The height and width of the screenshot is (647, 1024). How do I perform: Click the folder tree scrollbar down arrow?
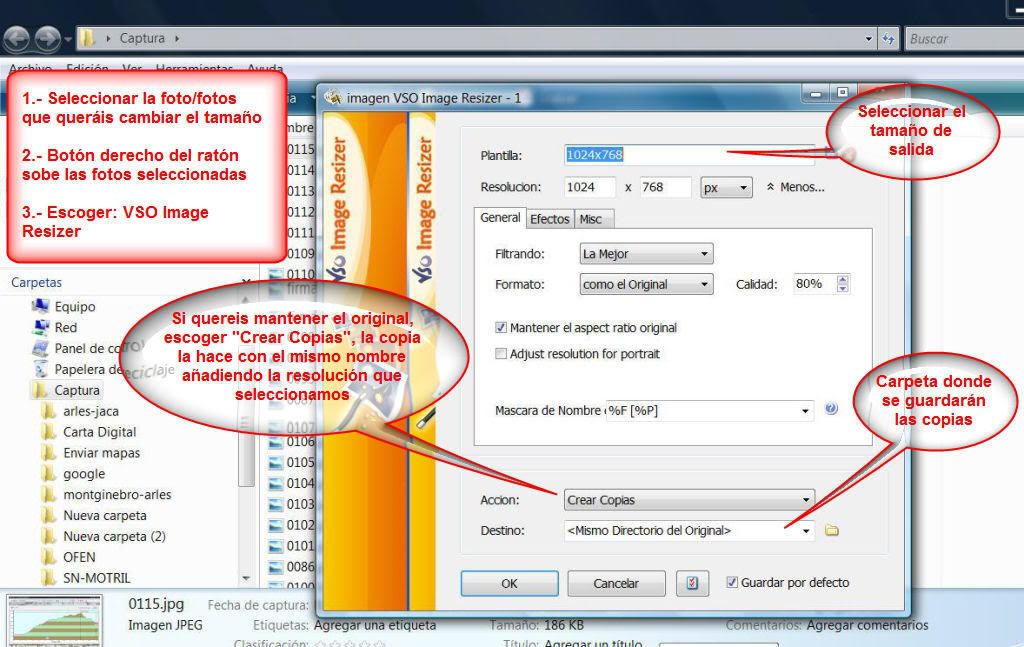pyautogui.click(x=246, y=578)
